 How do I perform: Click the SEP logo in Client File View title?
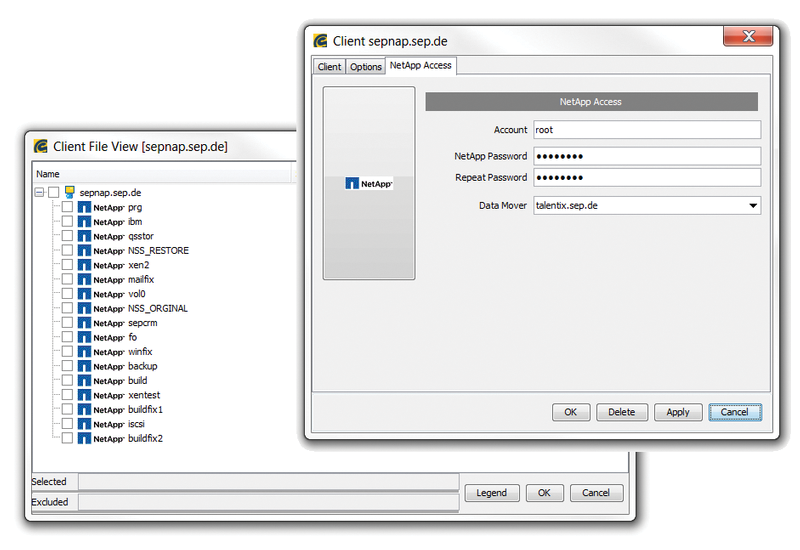click(x=41, y=146)
